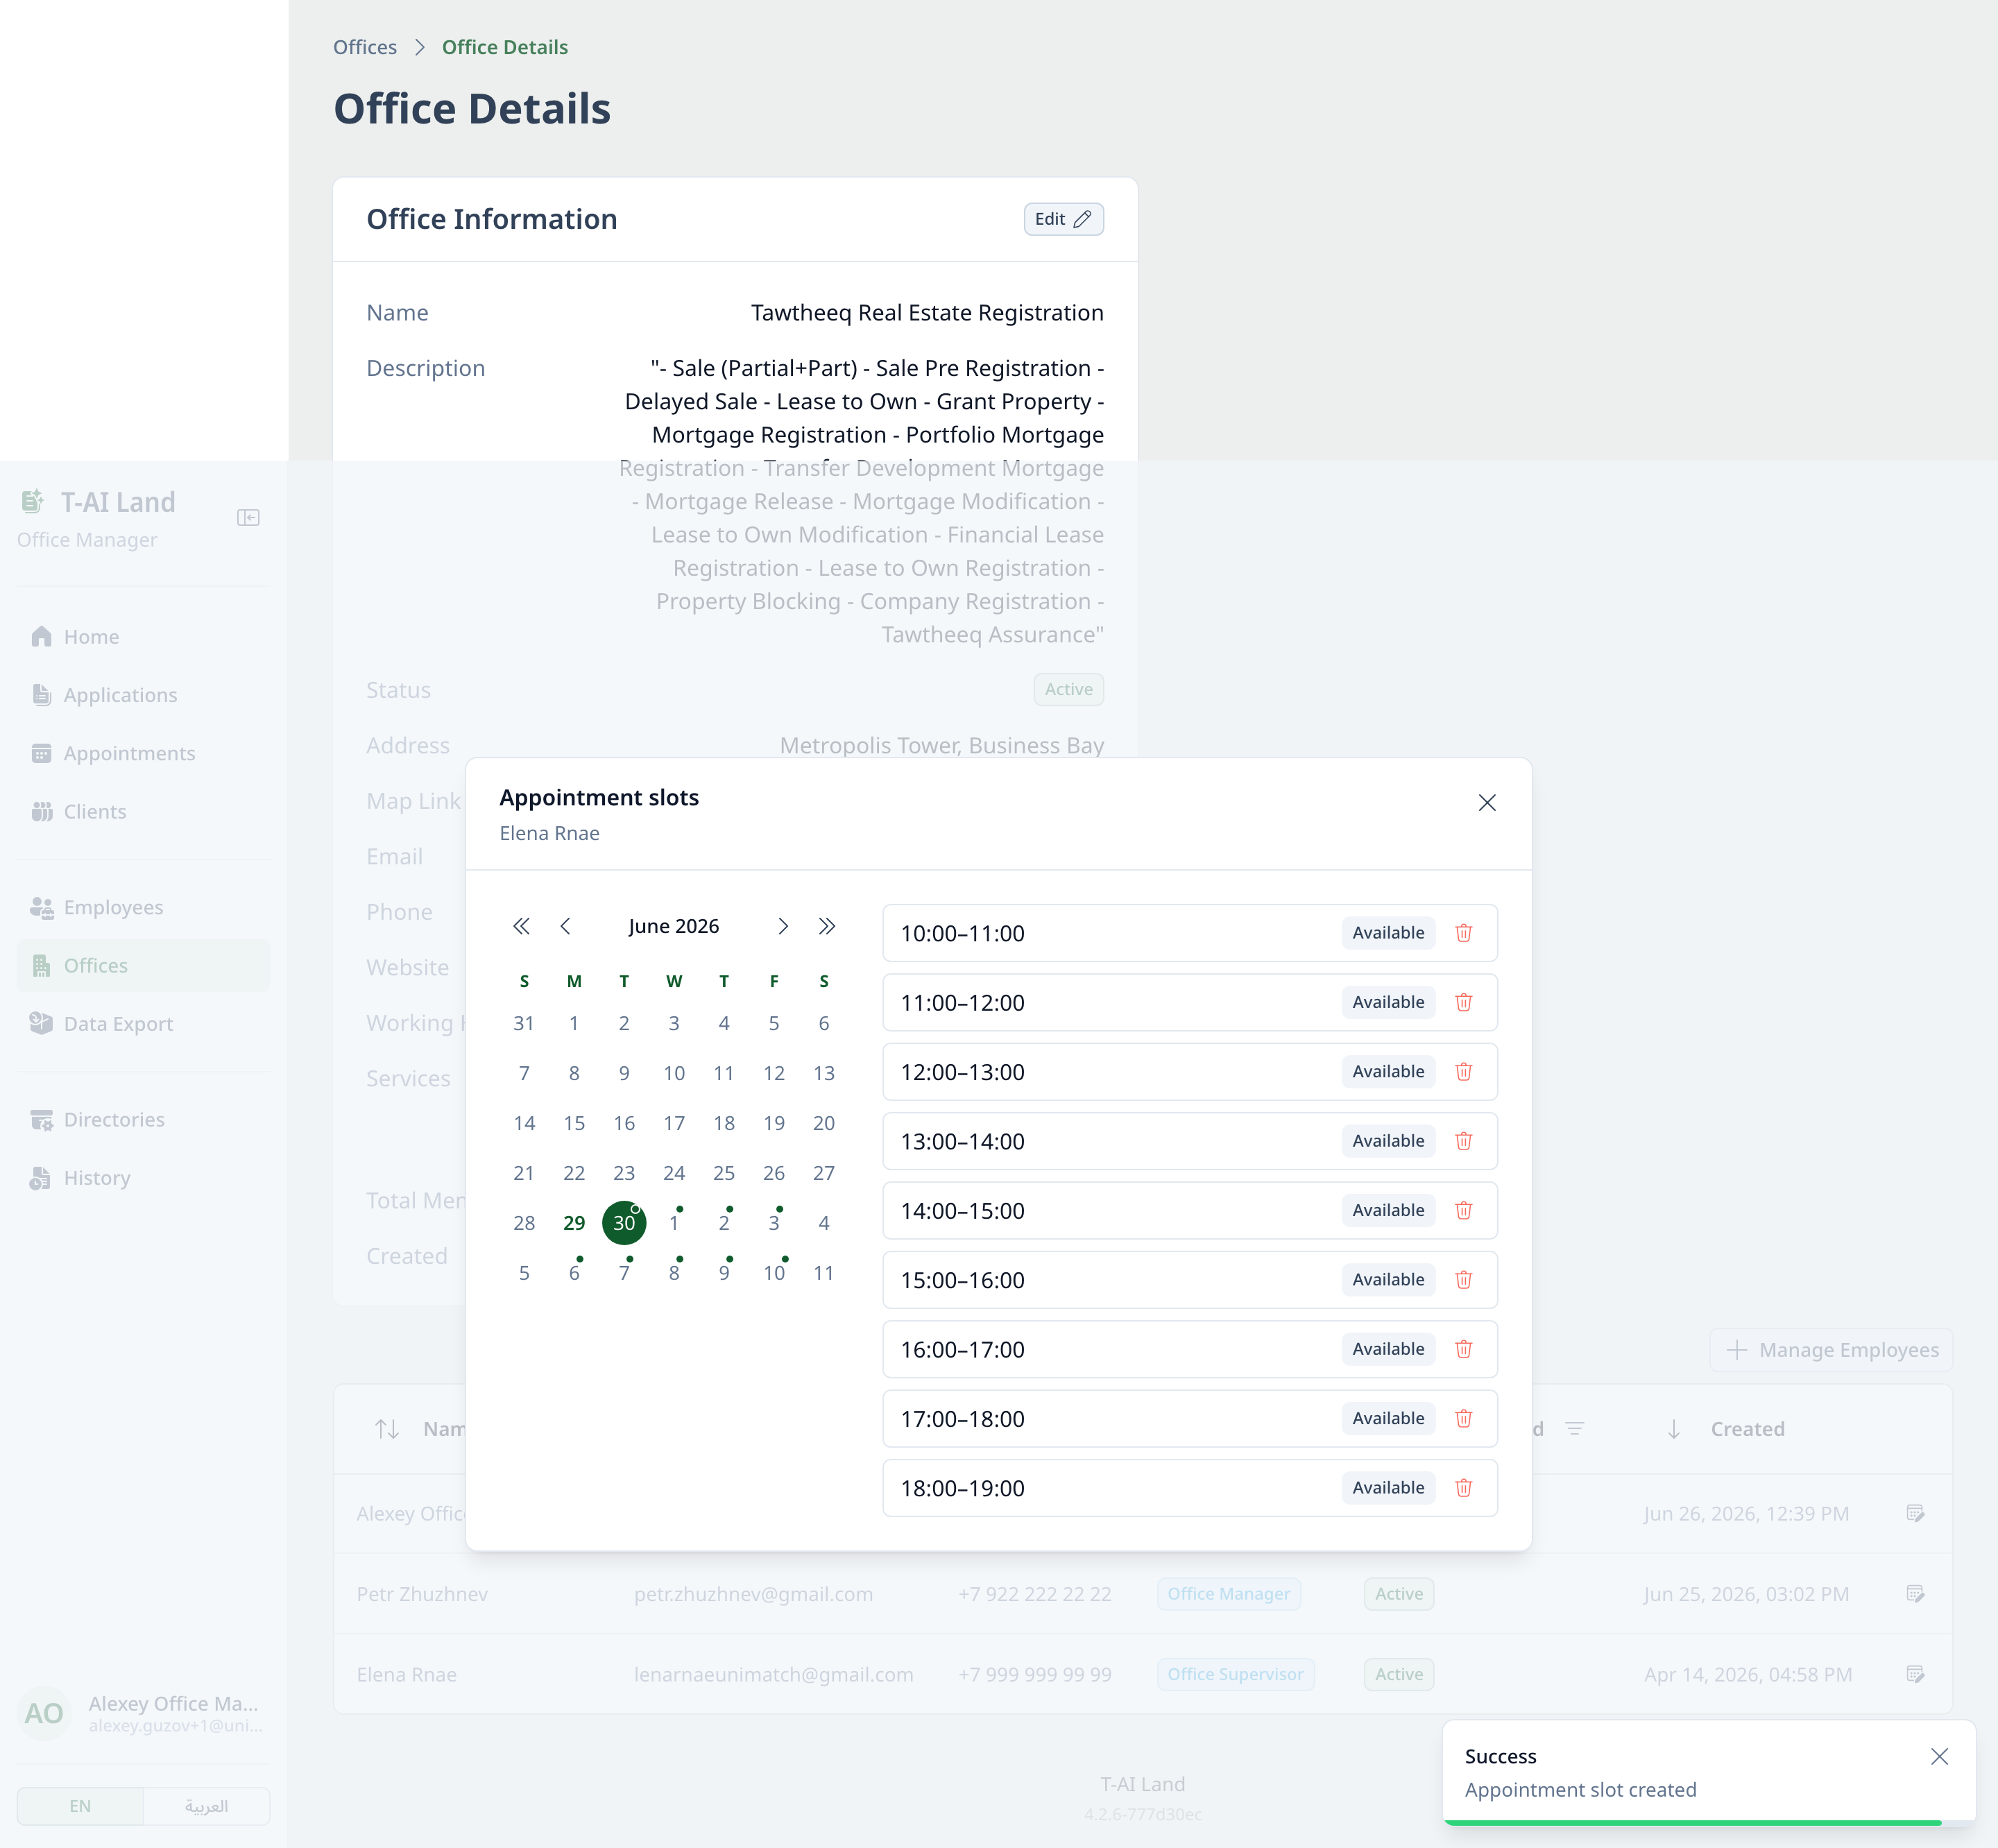Open Applications from the sidebar
Viewport: 1998px width, 1848px height.
144,695
